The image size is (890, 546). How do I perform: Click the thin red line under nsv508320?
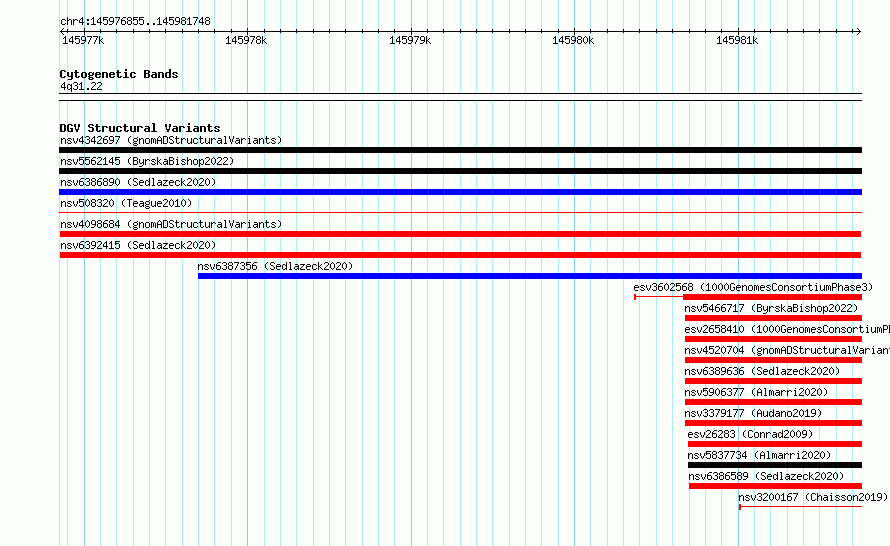tap(460, 213)
